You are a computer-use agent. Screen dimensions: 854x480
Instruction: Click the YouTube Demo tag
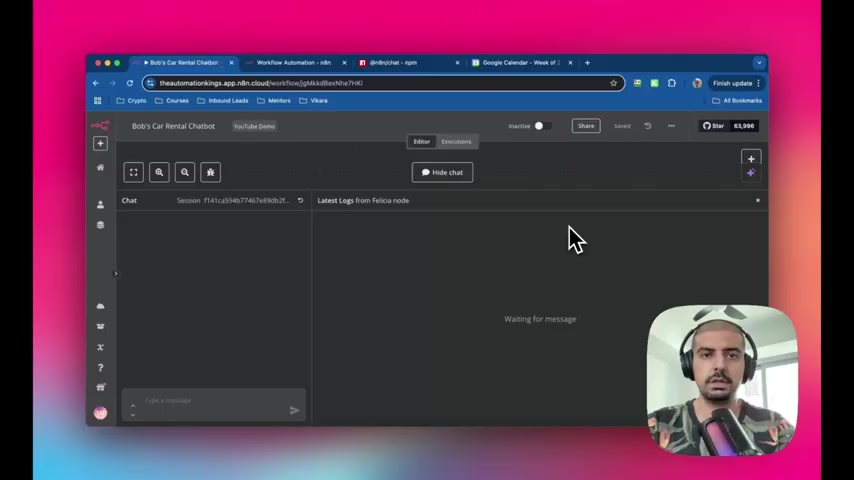(254, 126)
